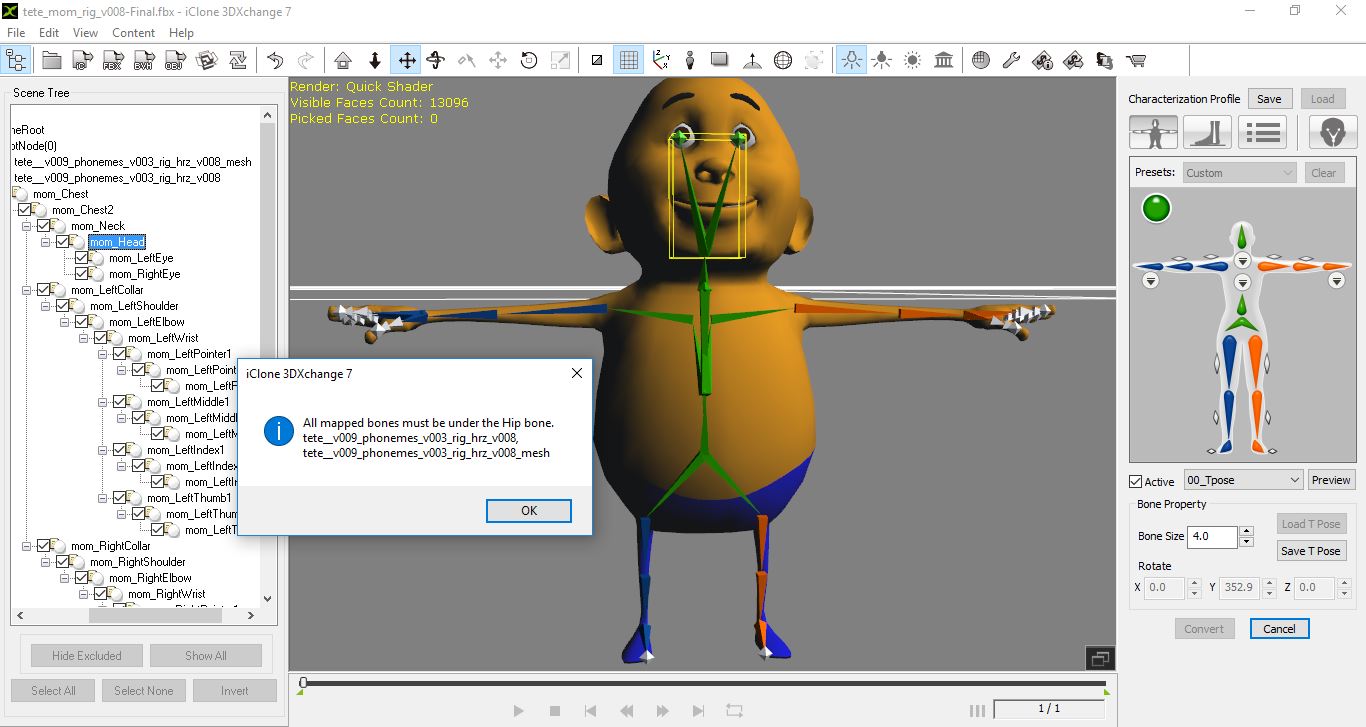Click the Export FBX toolbar icon
Viewport: 1366px width, 727px height.
pyautogui.click(x=112, y=61)
